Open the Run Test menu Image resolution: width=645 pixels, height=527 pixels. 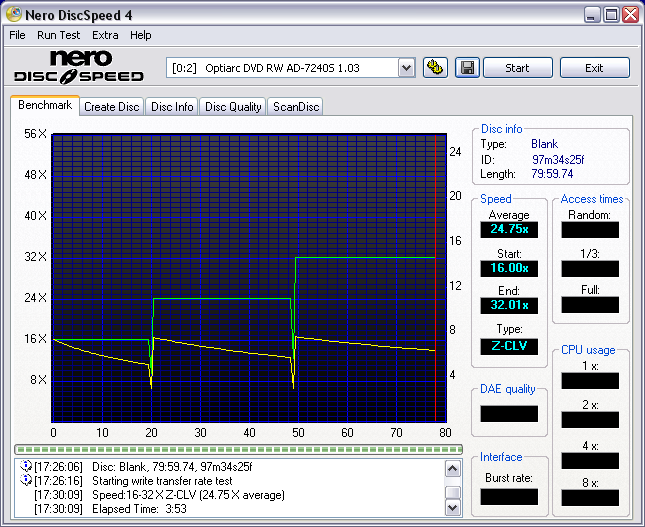coord(58,35)
